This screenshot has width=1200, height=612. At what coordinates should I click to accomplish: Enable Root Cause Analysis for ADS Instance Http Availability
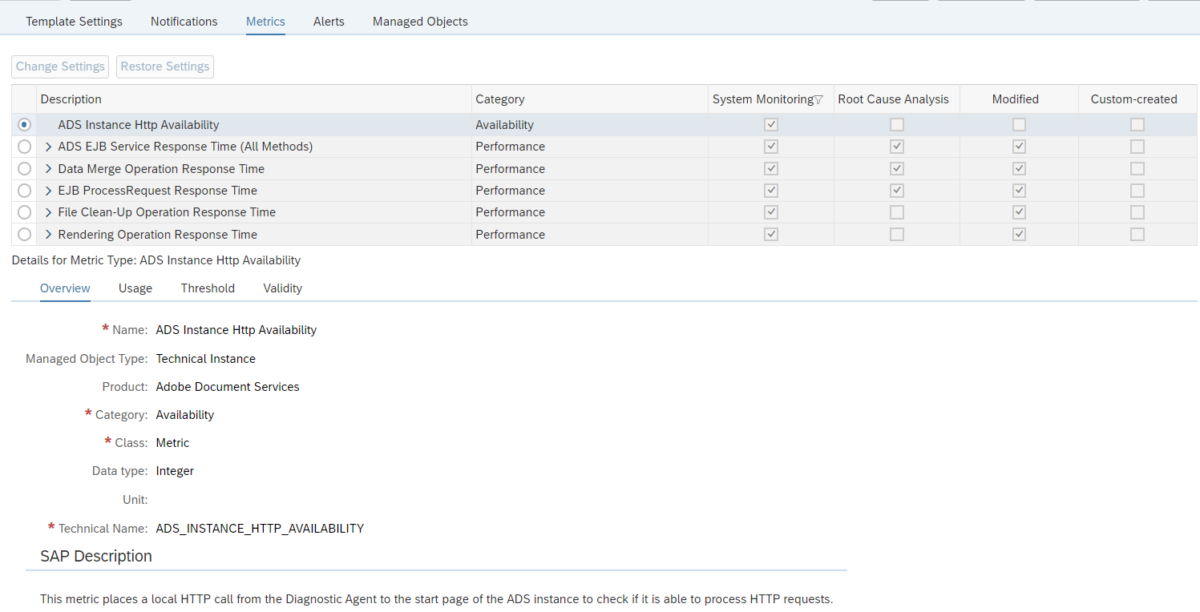896,124
